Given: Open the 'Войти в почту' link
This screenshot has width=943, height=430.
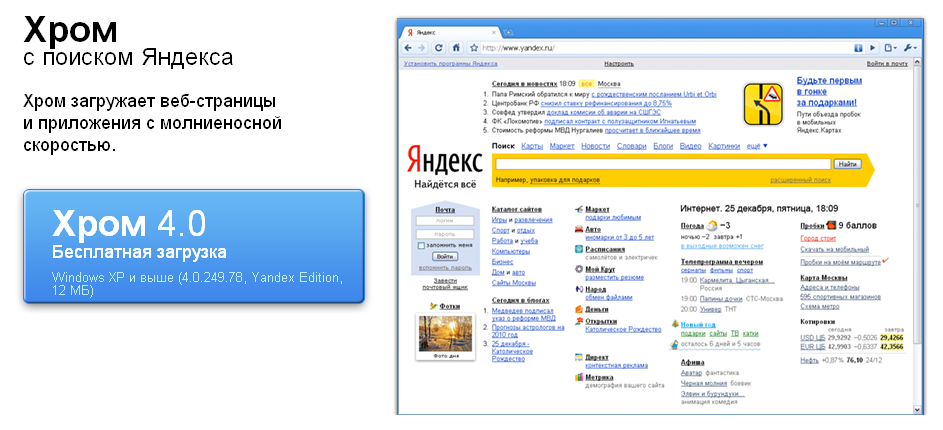Looking at the screenshot, I should click(887, 63).
